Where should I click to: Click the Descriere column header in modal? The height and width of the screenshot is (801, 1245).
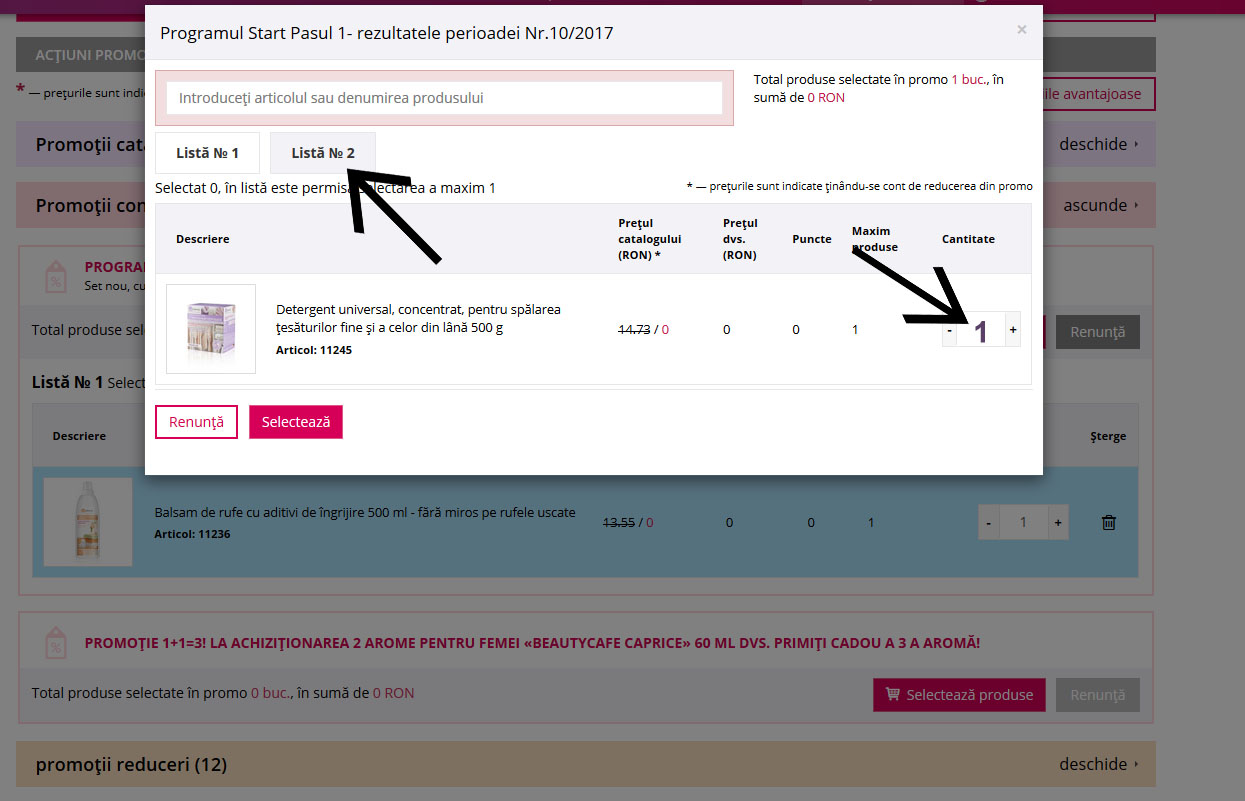pos(202,239)
